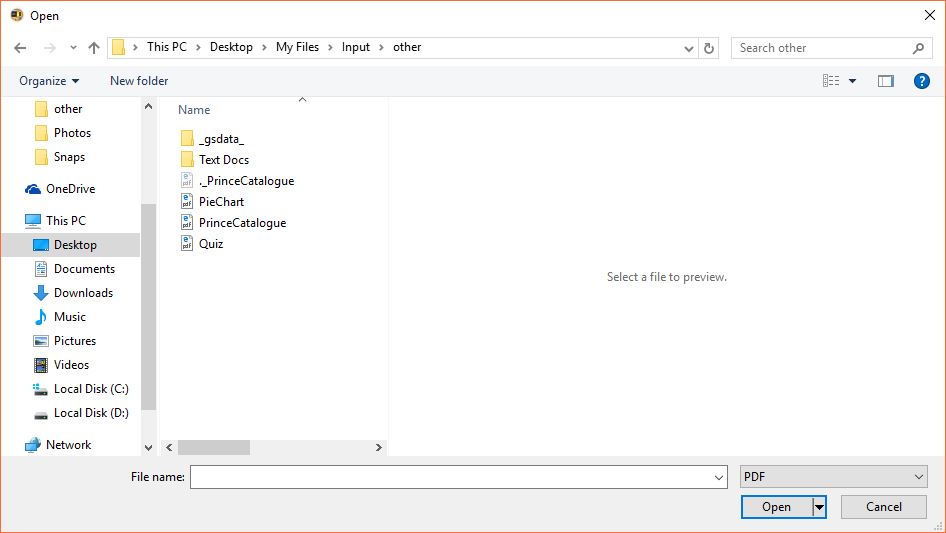Open Downloads in the navigation pane
The height and width of the screenshot is (533, 946).
(x=71, y=293)
